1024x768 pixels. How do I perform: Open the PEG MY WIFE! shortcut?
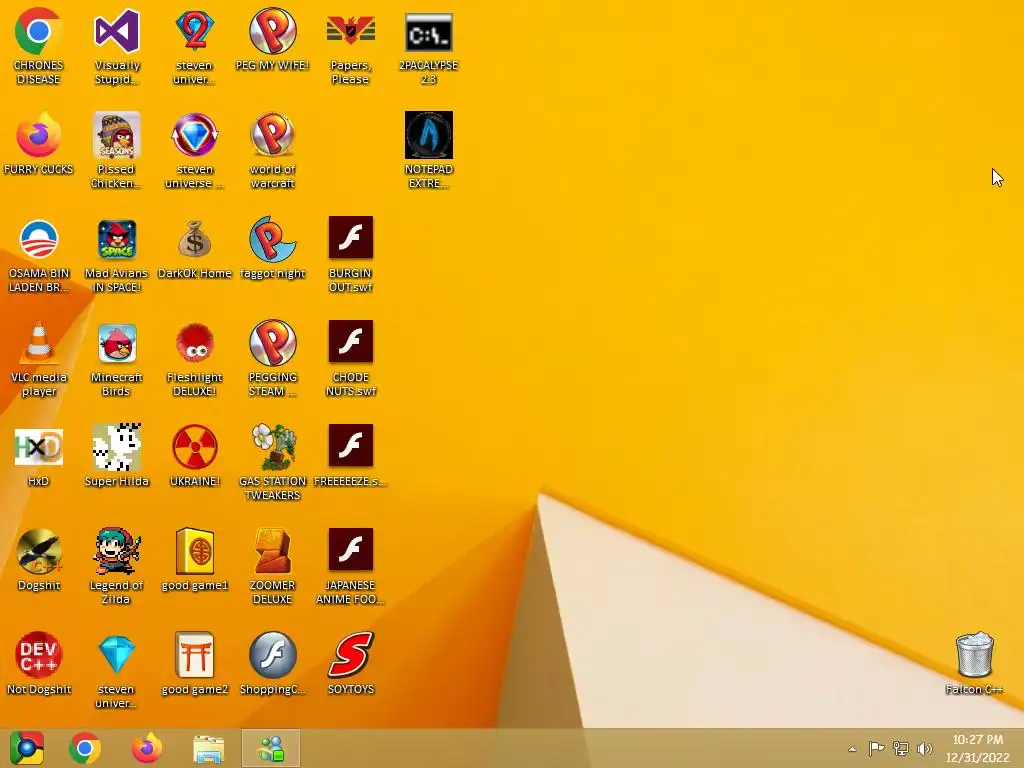272,31
